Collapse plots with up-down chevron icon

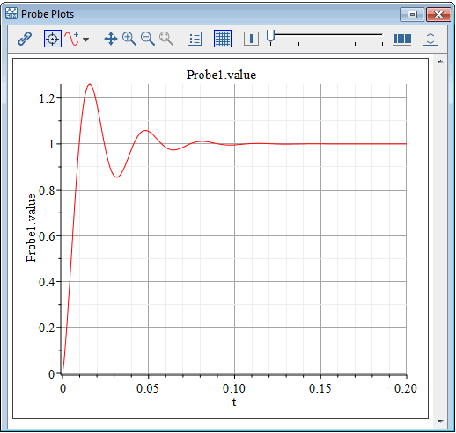[430, 39]
